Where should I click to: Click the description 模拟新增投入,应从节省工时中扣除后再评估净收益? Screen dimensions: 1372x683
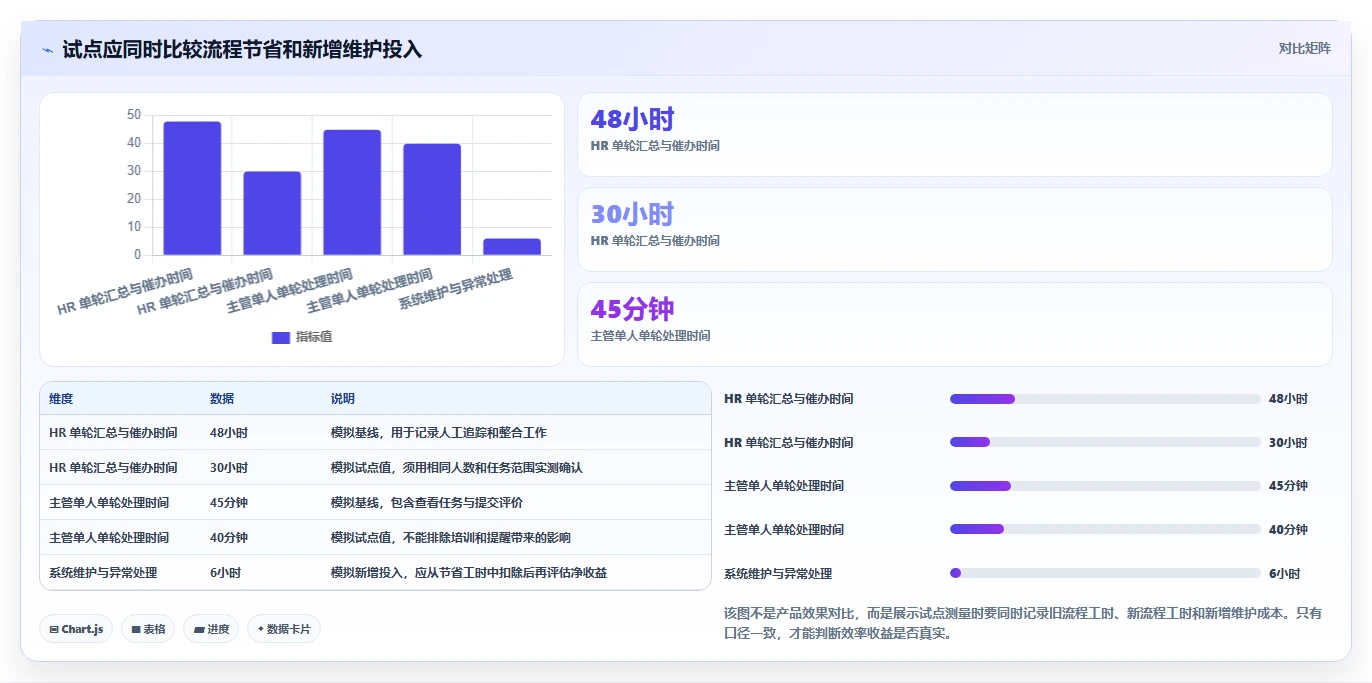coord(469,573)
